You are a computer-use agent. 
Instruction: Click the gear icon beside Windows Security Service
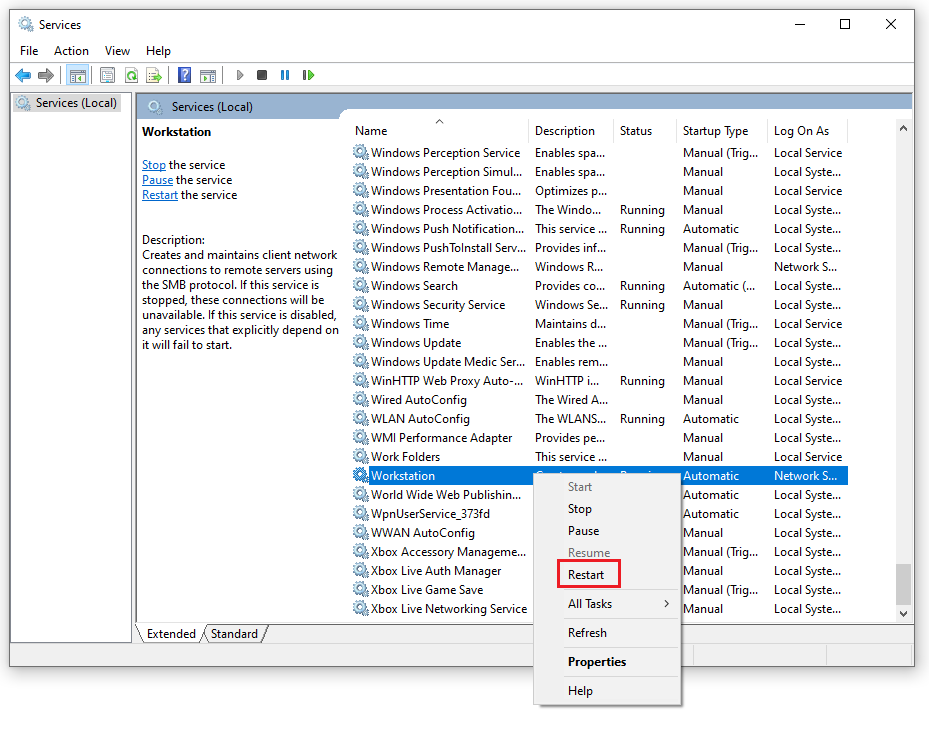click(361, 305)
